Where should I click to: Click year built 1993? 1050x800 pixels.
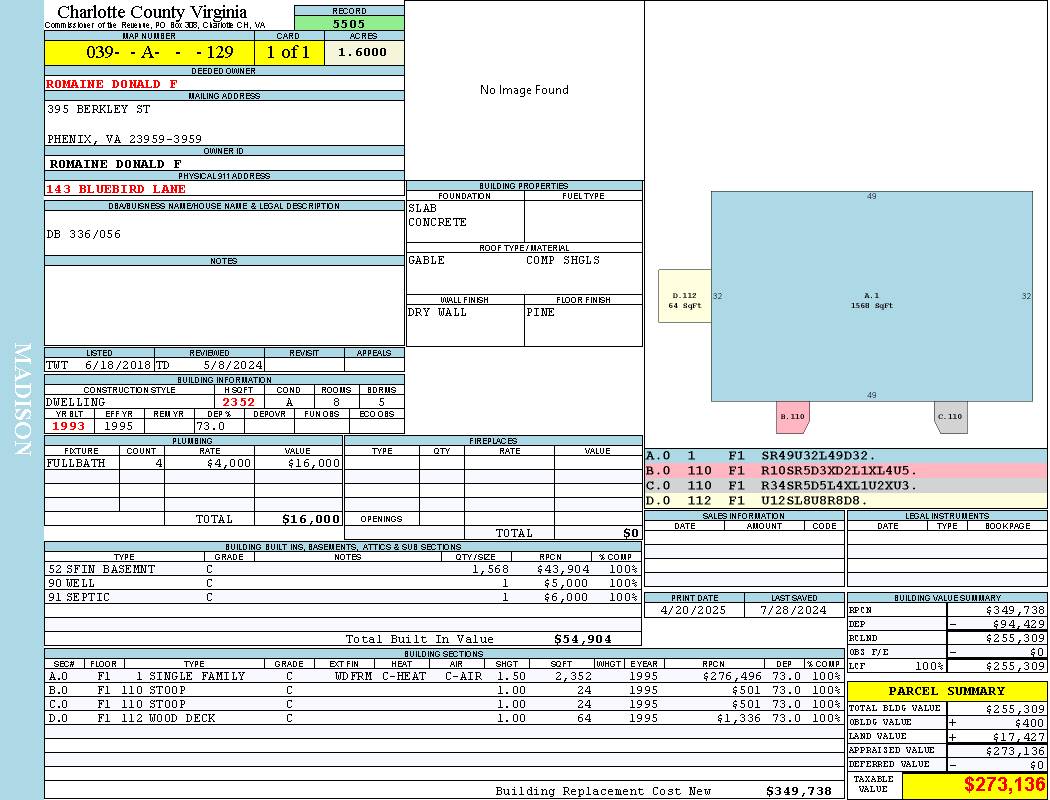point(69,426)
